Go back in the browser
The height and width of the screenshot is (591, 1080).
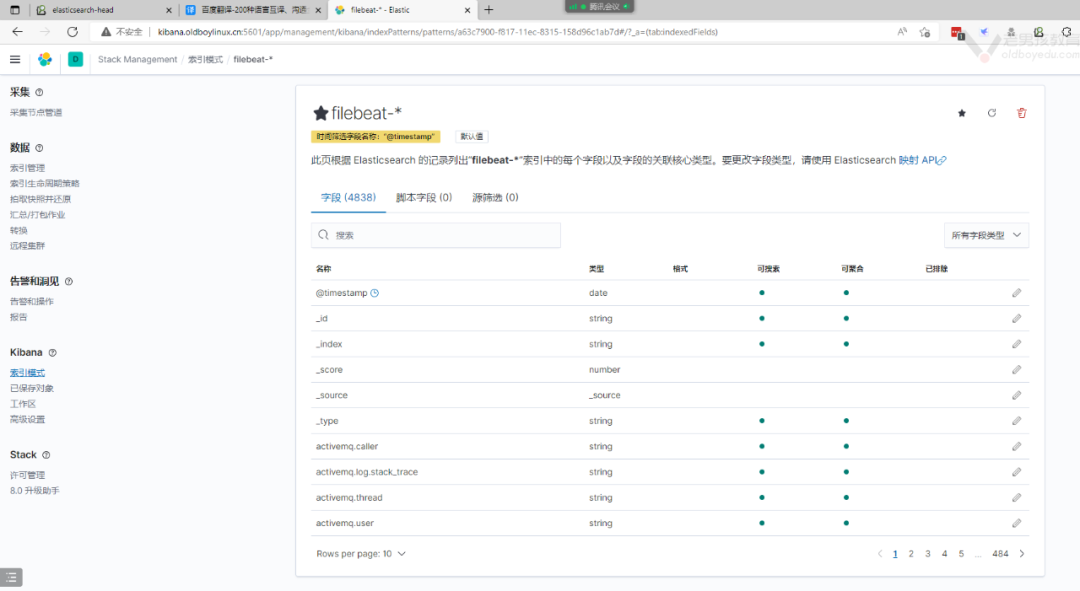point(17,32)
